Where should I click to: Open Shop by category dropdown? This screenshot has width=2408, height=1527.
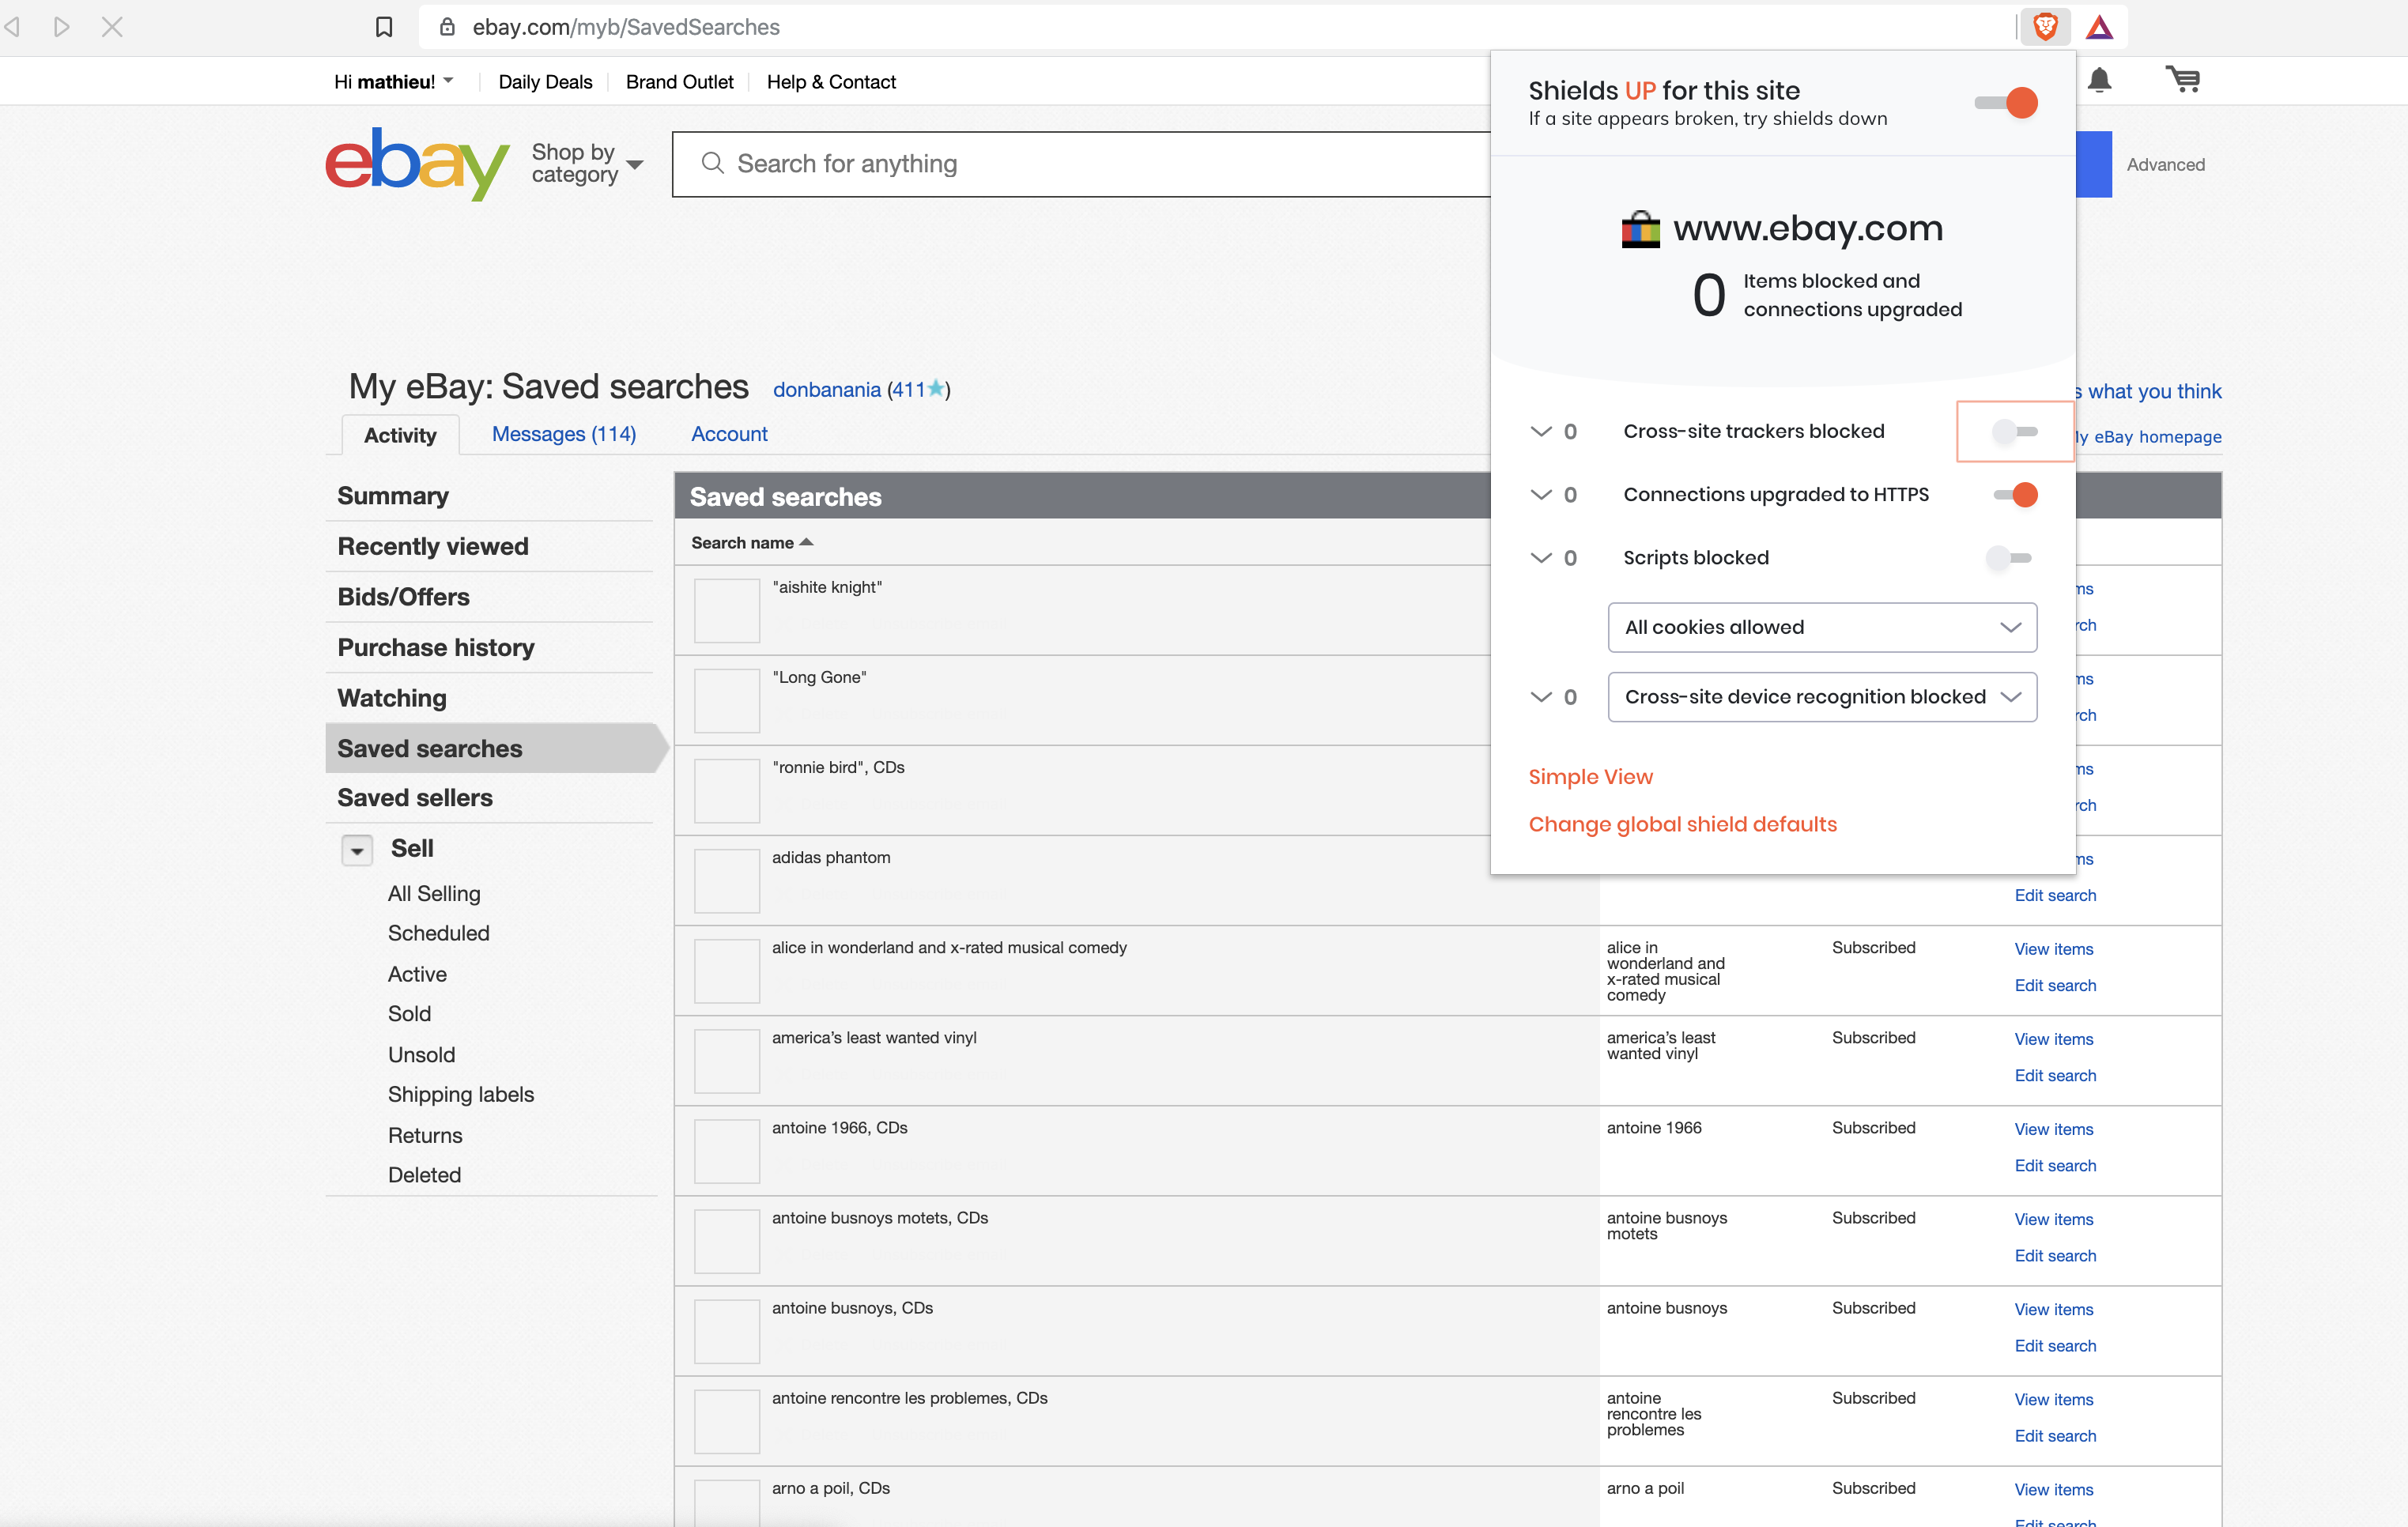(587, 163)
